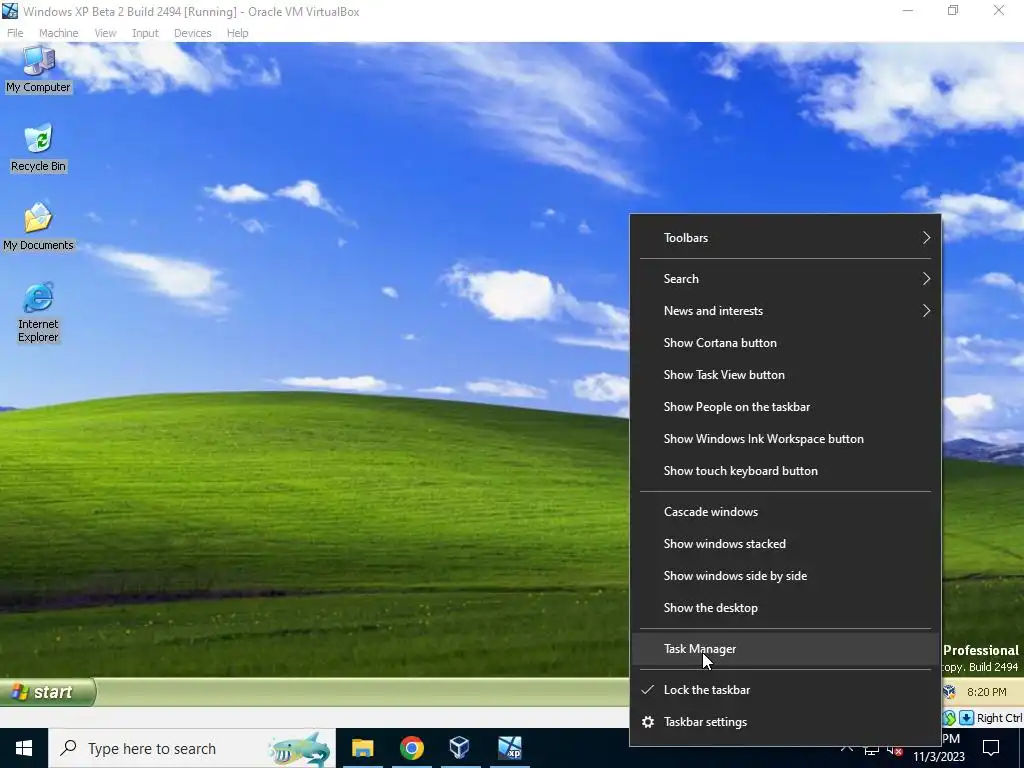Viewport: 1024px width, 768px height.
Task: Expand News and interests submenu
Action: tap(786, 311)
